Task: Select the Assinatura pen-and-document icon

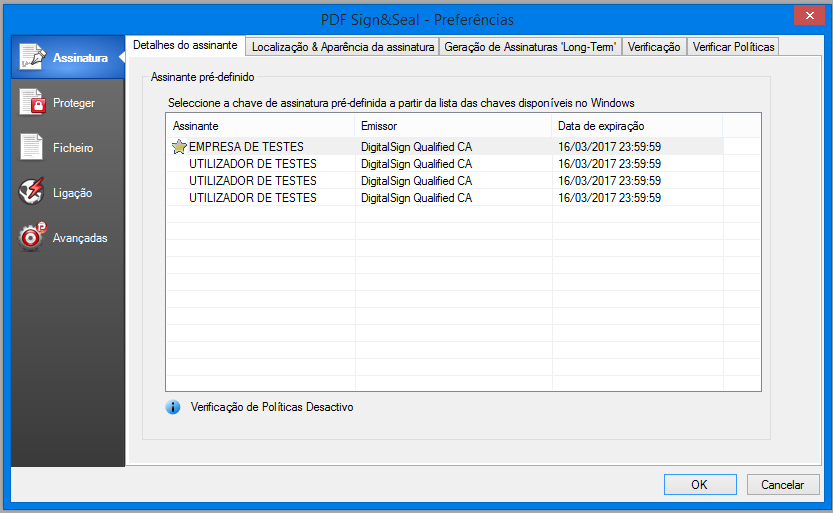Action: tap(32, 57)
